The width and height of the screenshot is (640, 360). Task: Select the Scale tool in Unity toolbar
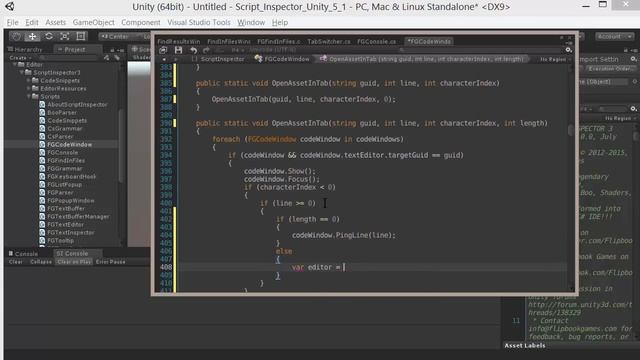pos(64,36)
